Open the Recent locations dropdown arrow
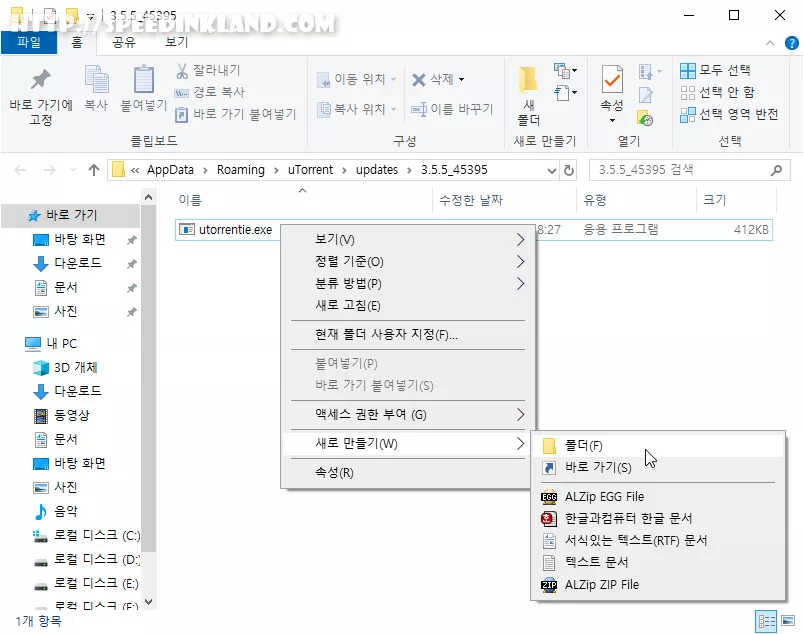This screenshot has width=804, height=634. 72,170
